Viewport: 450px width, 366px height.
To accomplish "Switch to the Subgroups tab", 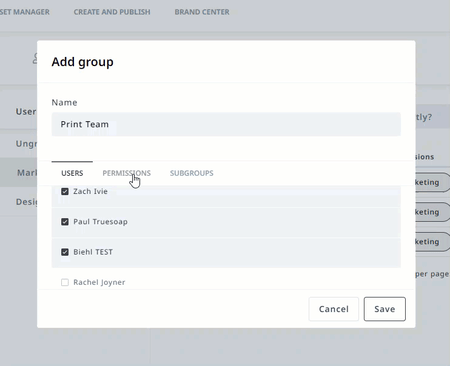I will click(x=192, y=173).
